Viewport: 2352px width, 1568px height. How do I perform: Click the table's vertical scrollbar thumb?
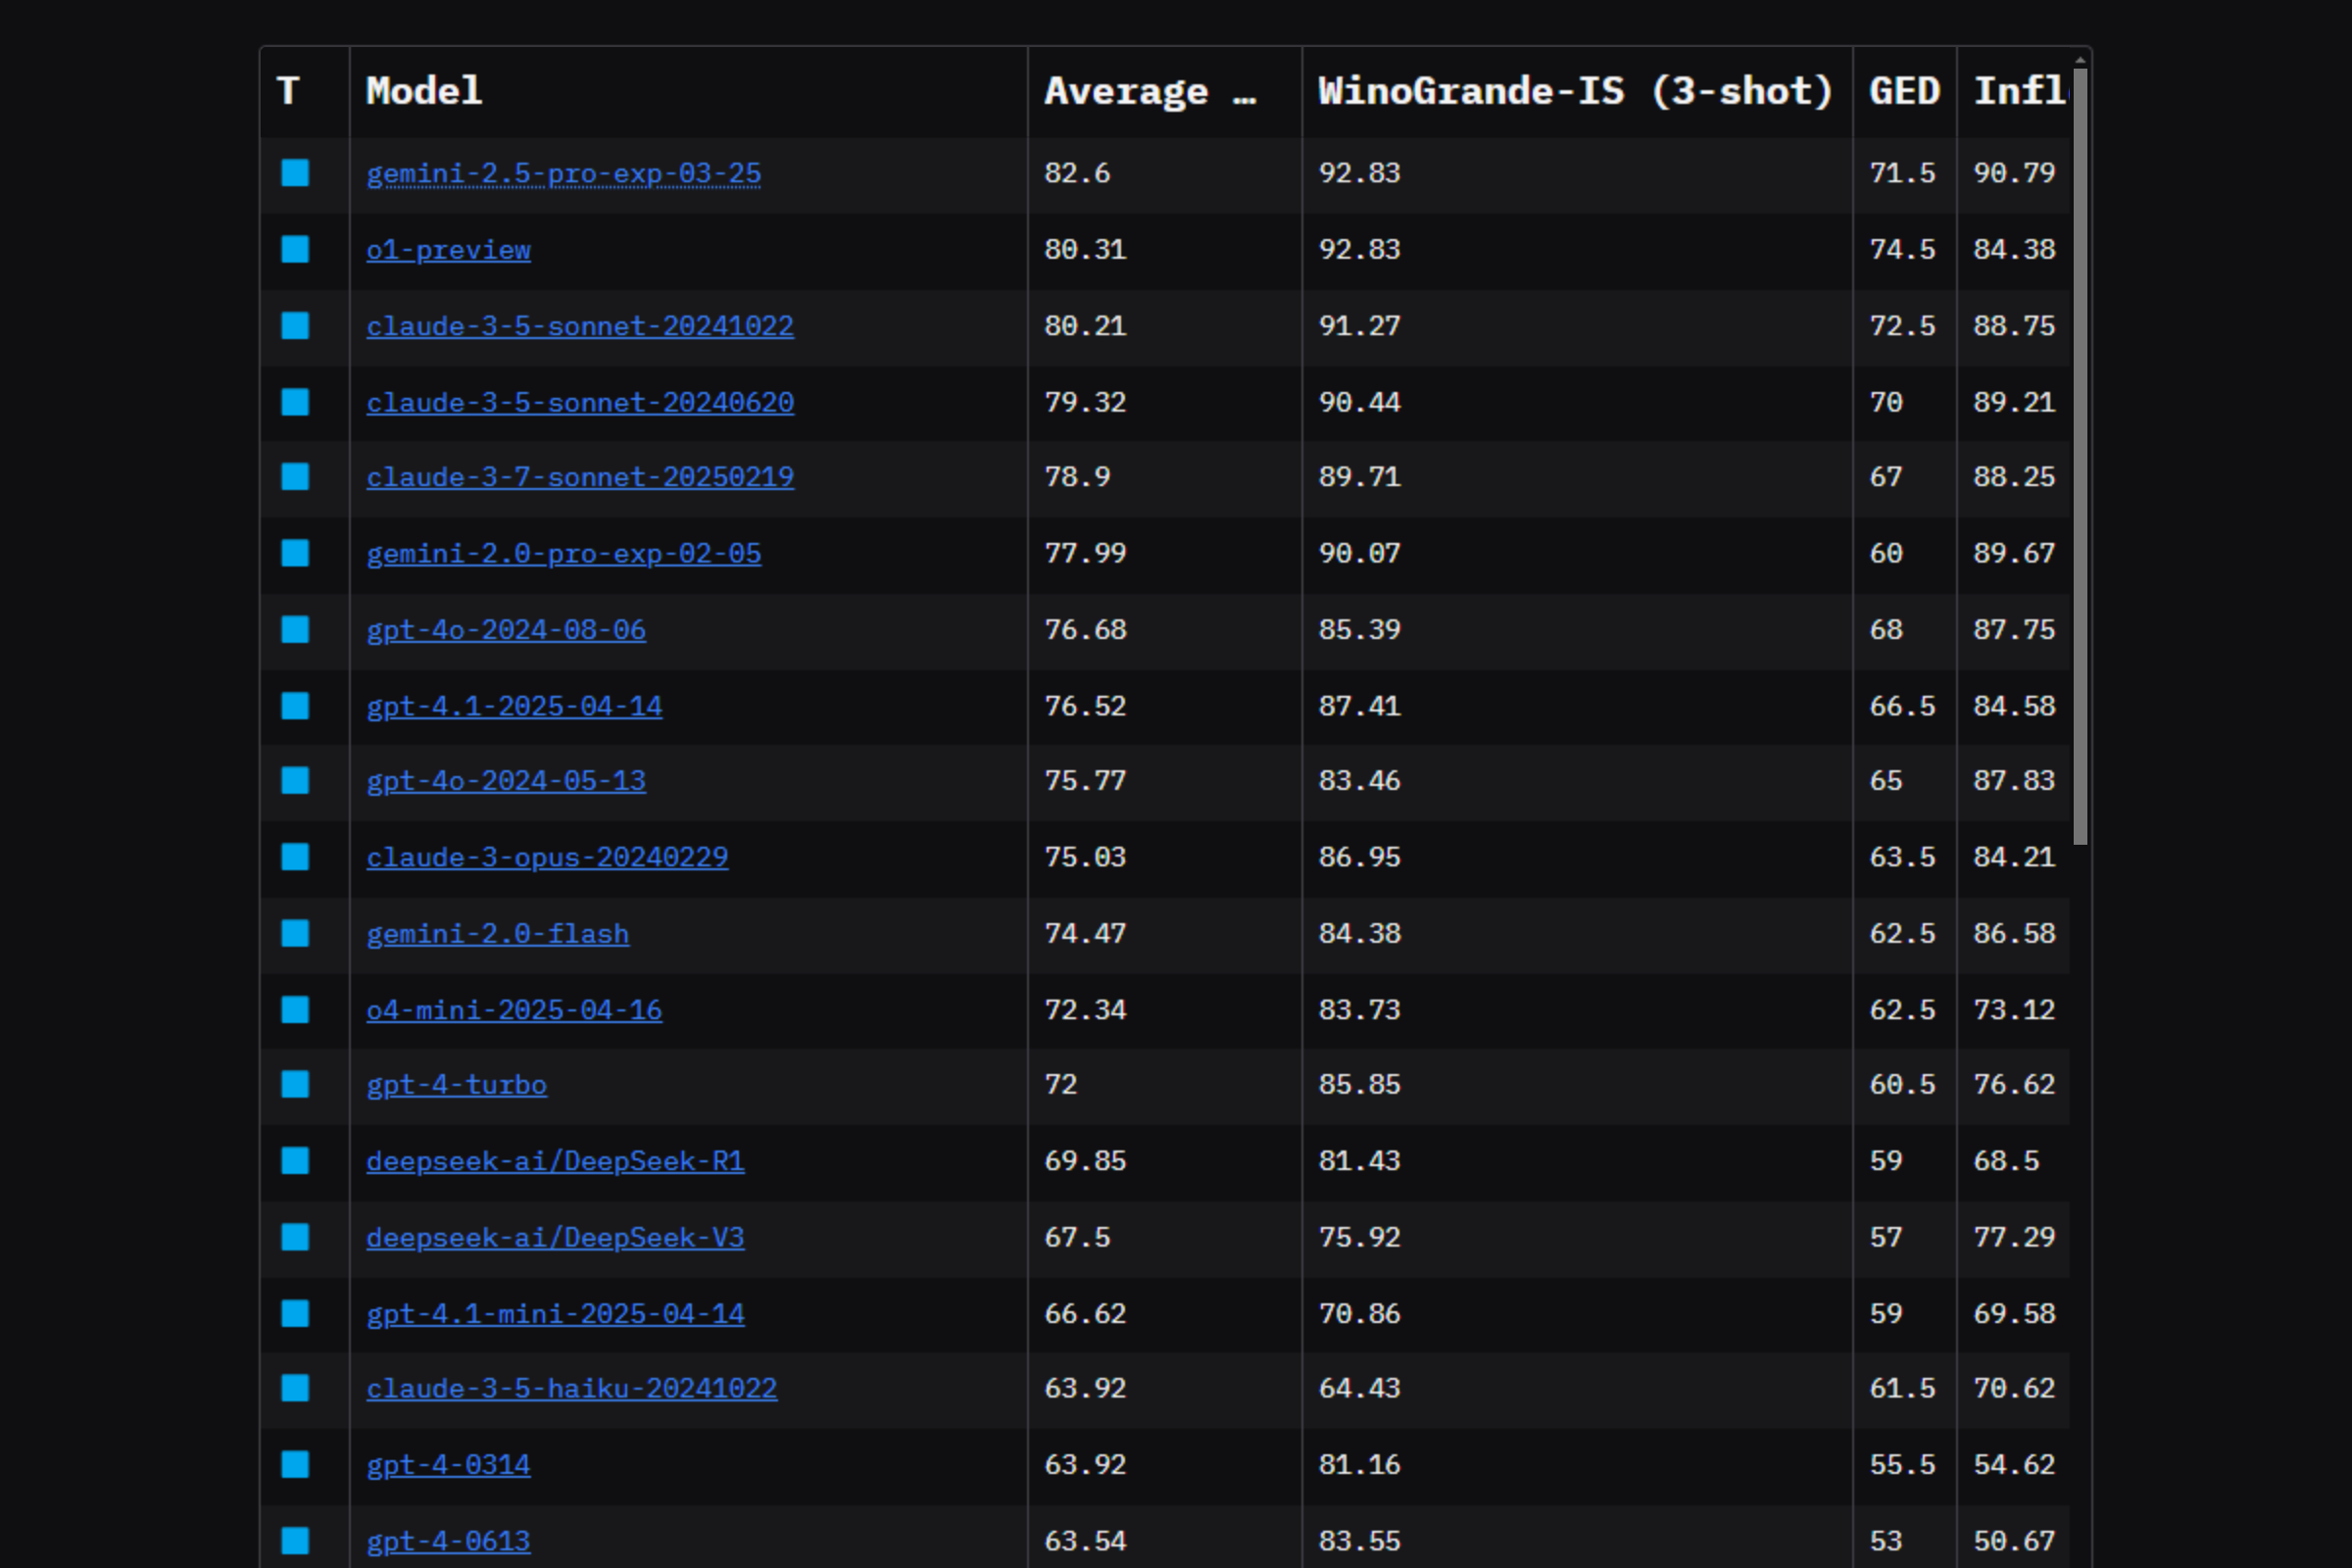[2080, 456]
